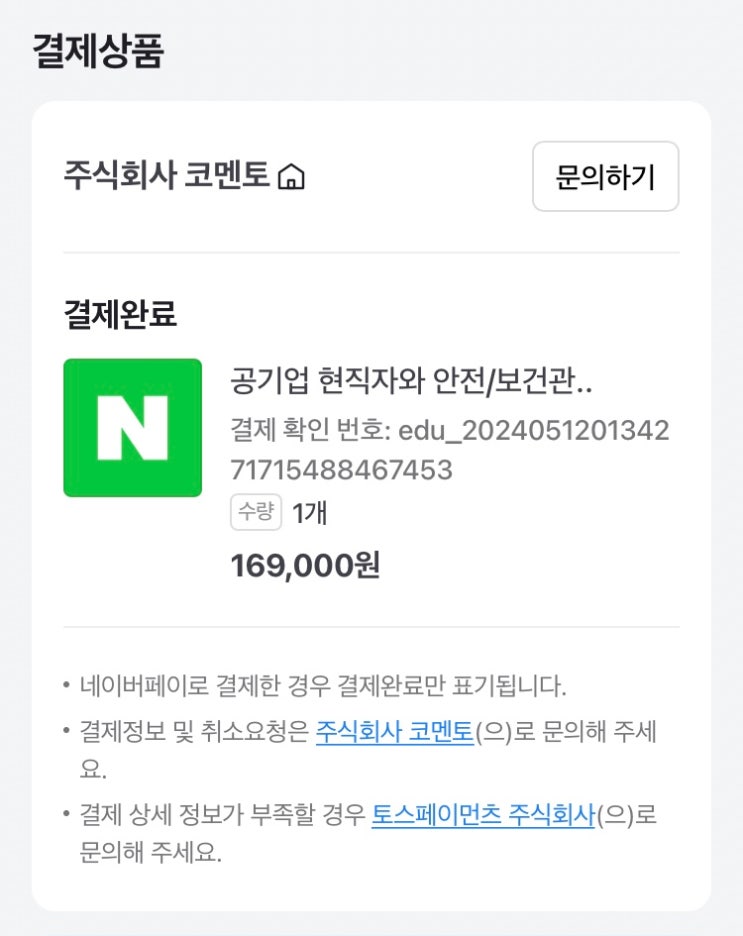Image resolution: width=743 pixels, height=936 pixels.
Task: Click the 결제정보 및 취소요청은 notice text
Action: (x=196, y=731)
